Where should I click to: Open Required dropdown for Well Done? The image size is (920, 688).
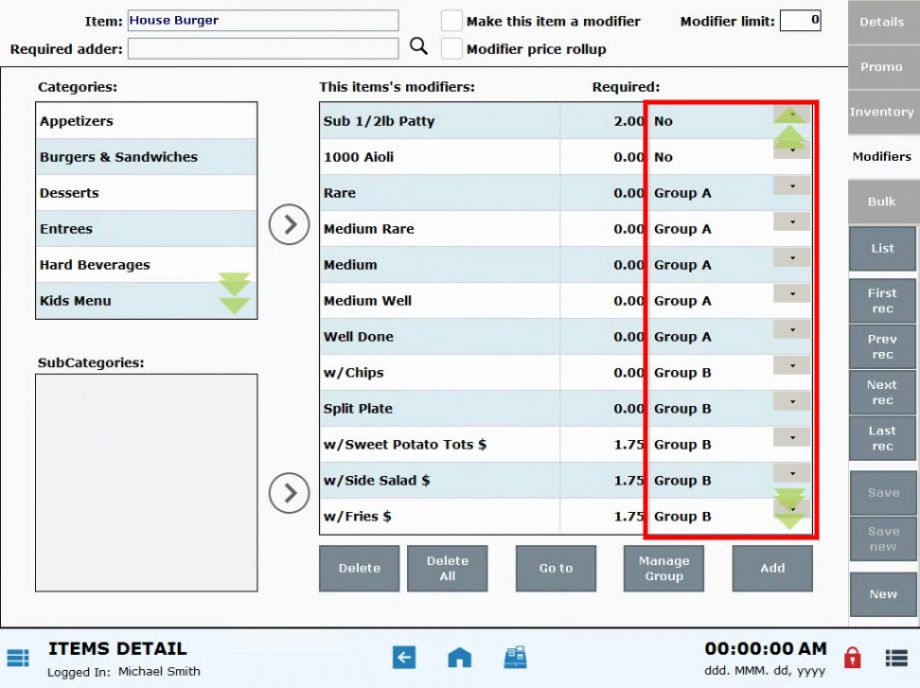click(x=792, y=330)
